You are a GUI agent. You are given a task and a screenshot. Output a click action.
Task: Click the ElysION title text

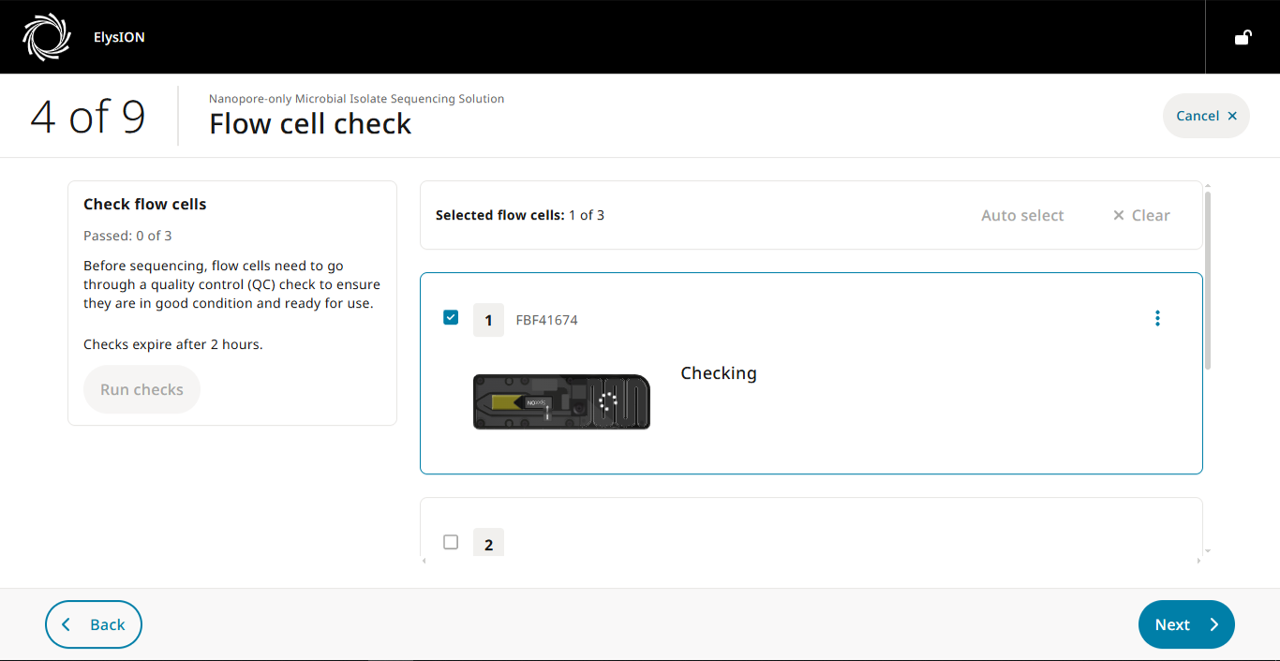(x=119, y=38)
